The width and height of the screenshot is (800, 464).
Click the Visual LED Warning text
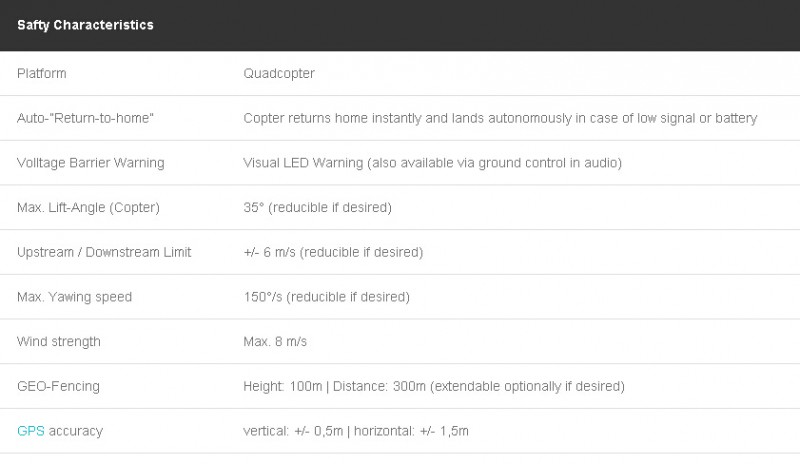(432, 163)
